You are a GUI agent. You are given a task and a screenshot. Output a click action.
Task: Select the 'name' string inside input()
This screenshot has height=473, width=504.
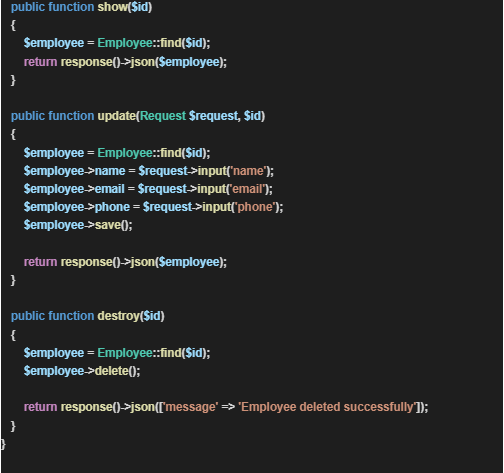pos(248,171)
